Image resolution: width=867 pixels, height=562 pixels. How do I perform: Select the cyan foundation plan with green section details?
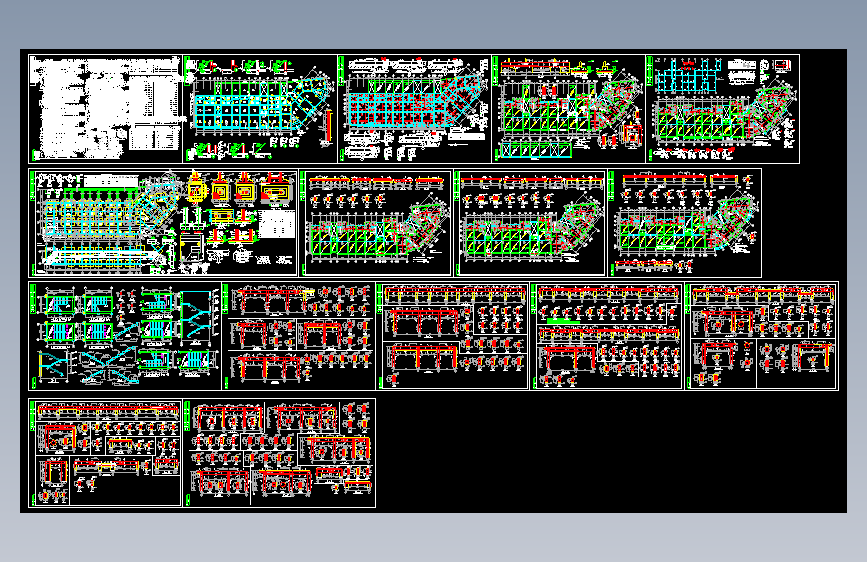click(260, 109)
